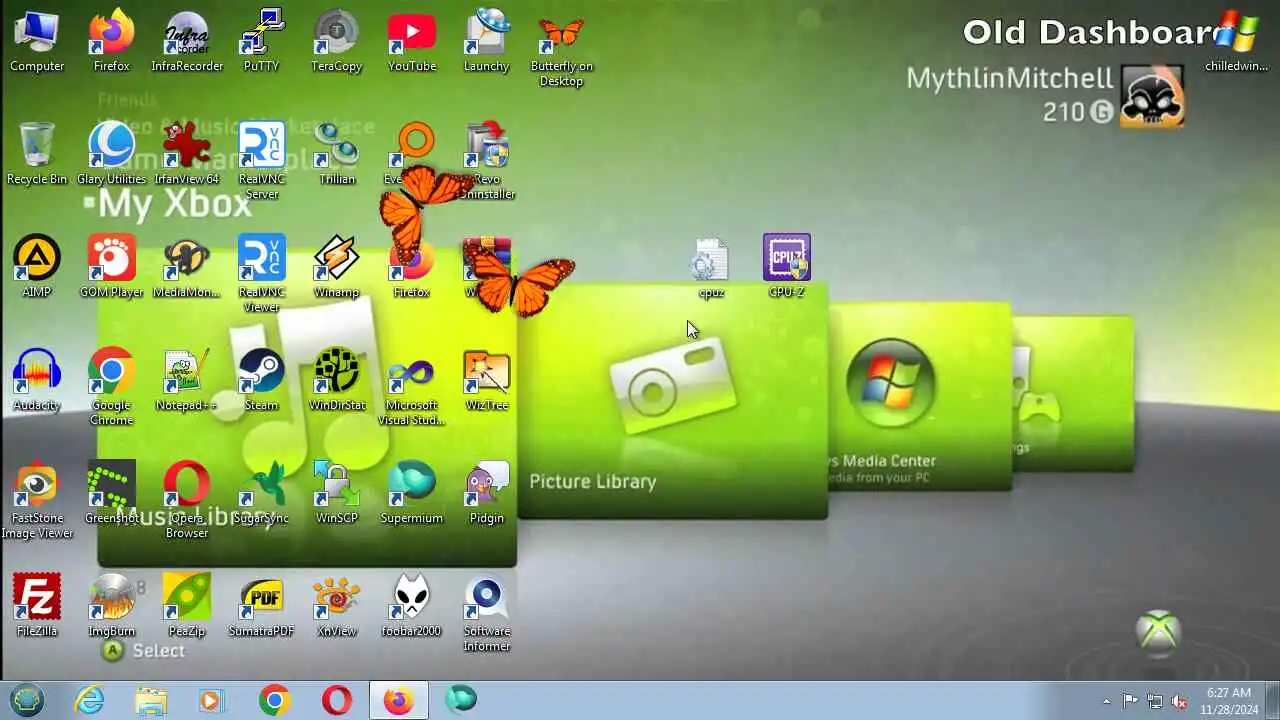
Task: Launch Revo Uninstaller
Action: coord(487,162)
